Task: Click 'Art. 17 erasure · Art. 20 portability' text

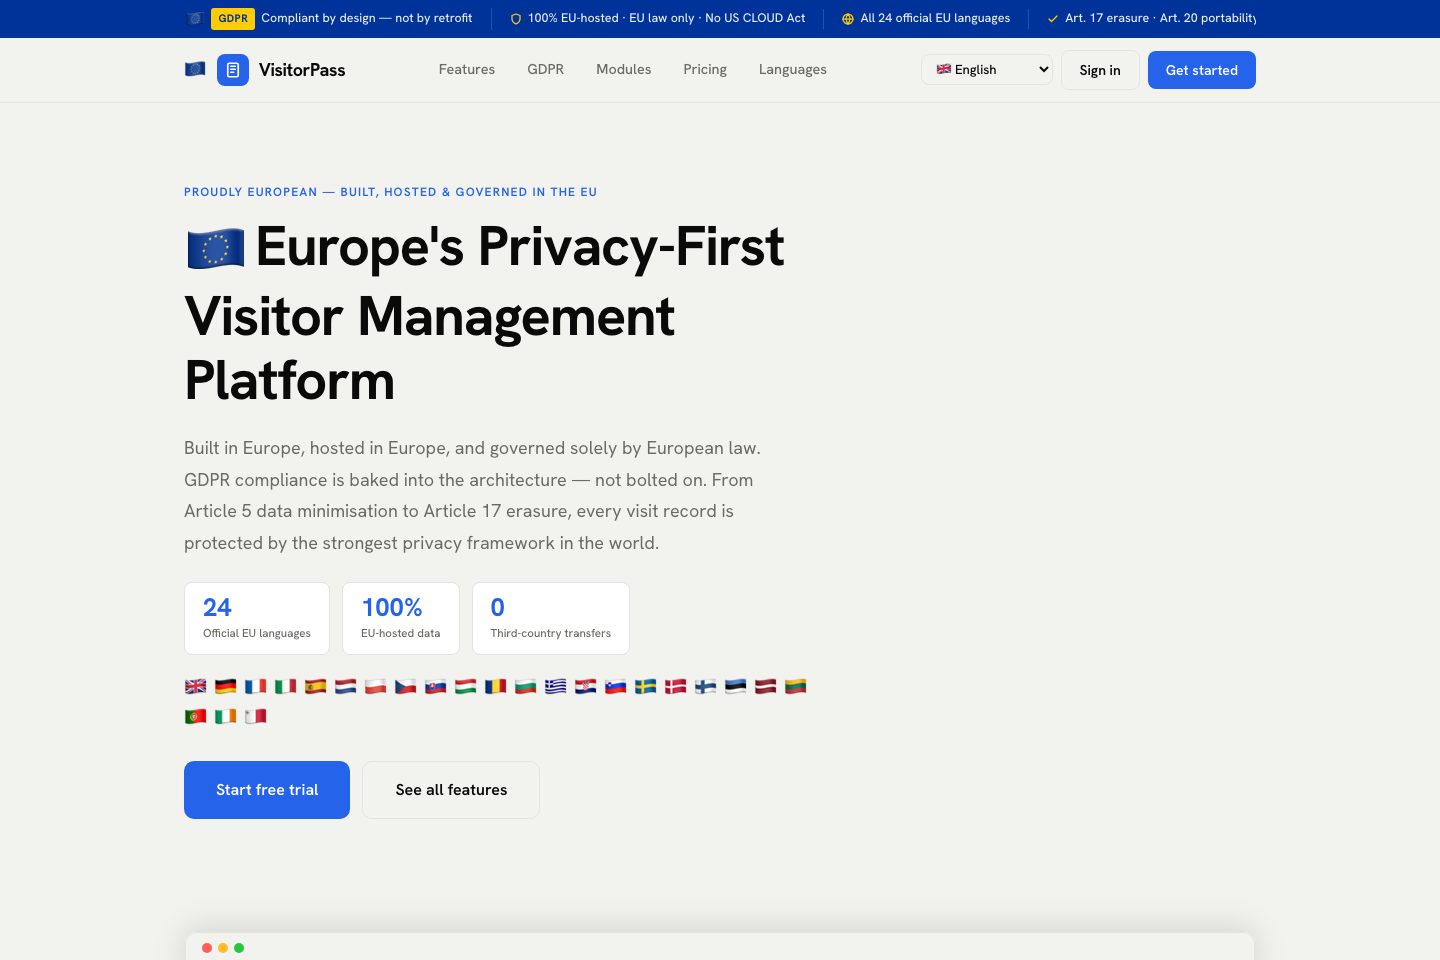Action: (1161, 18)
